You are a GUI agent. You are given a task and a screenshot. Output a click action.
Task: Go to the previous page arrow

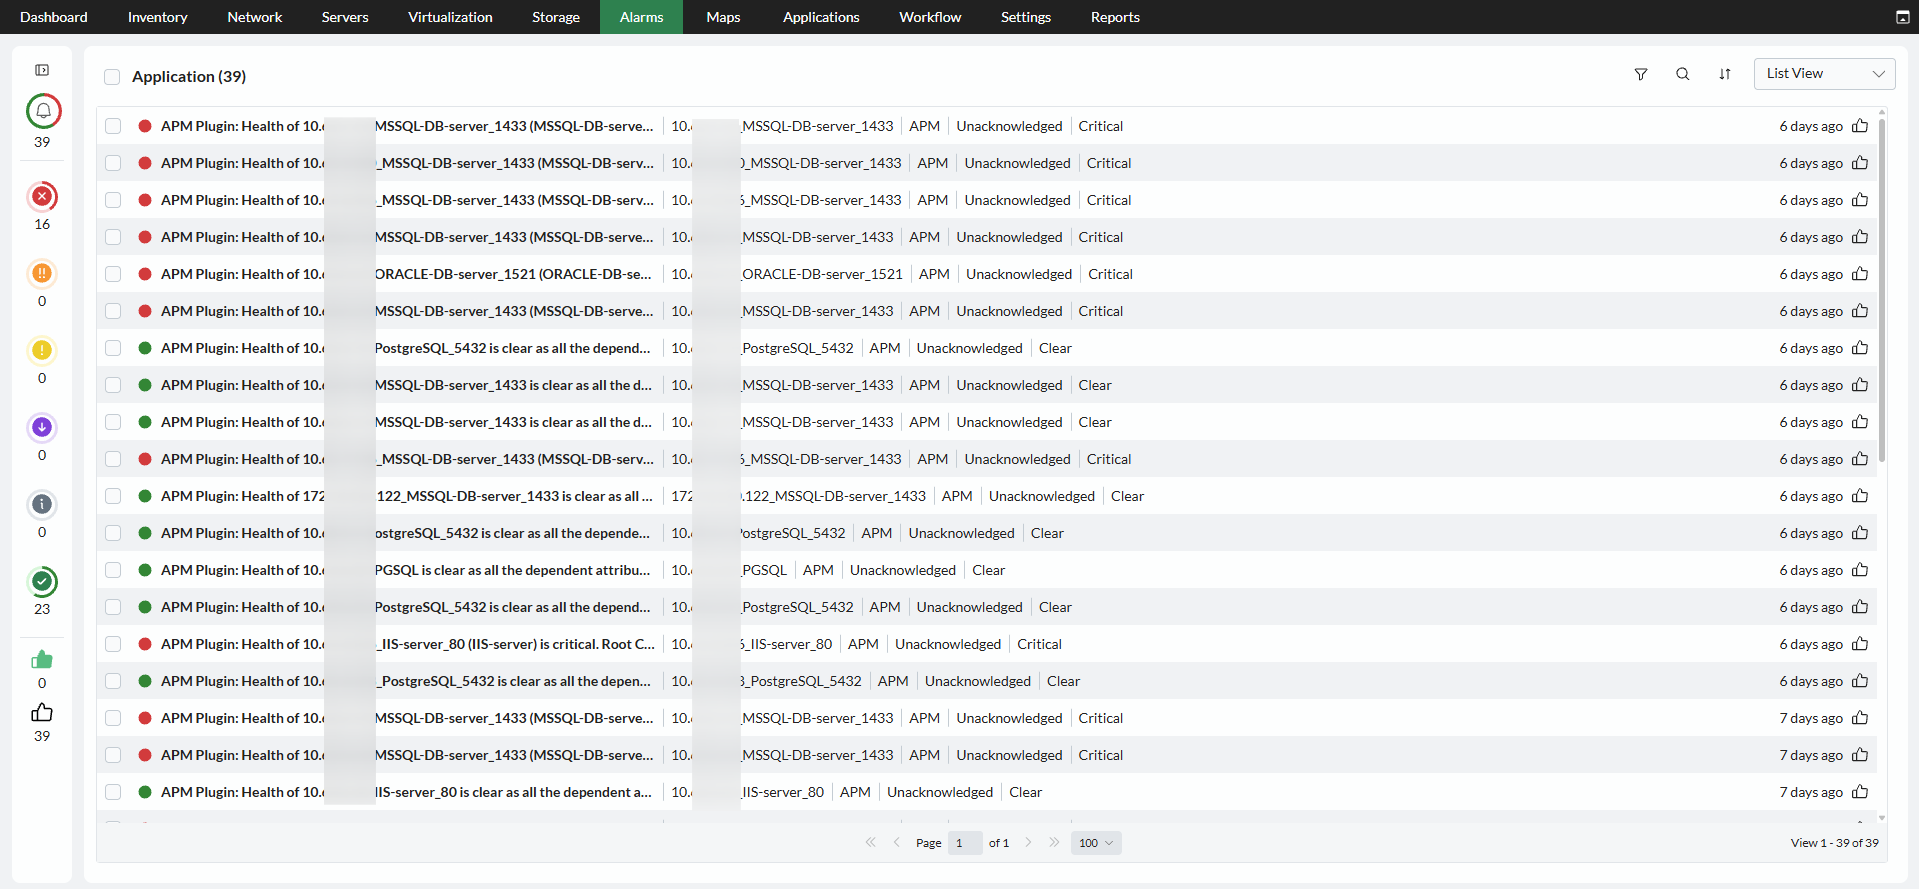tap(897, 843)
